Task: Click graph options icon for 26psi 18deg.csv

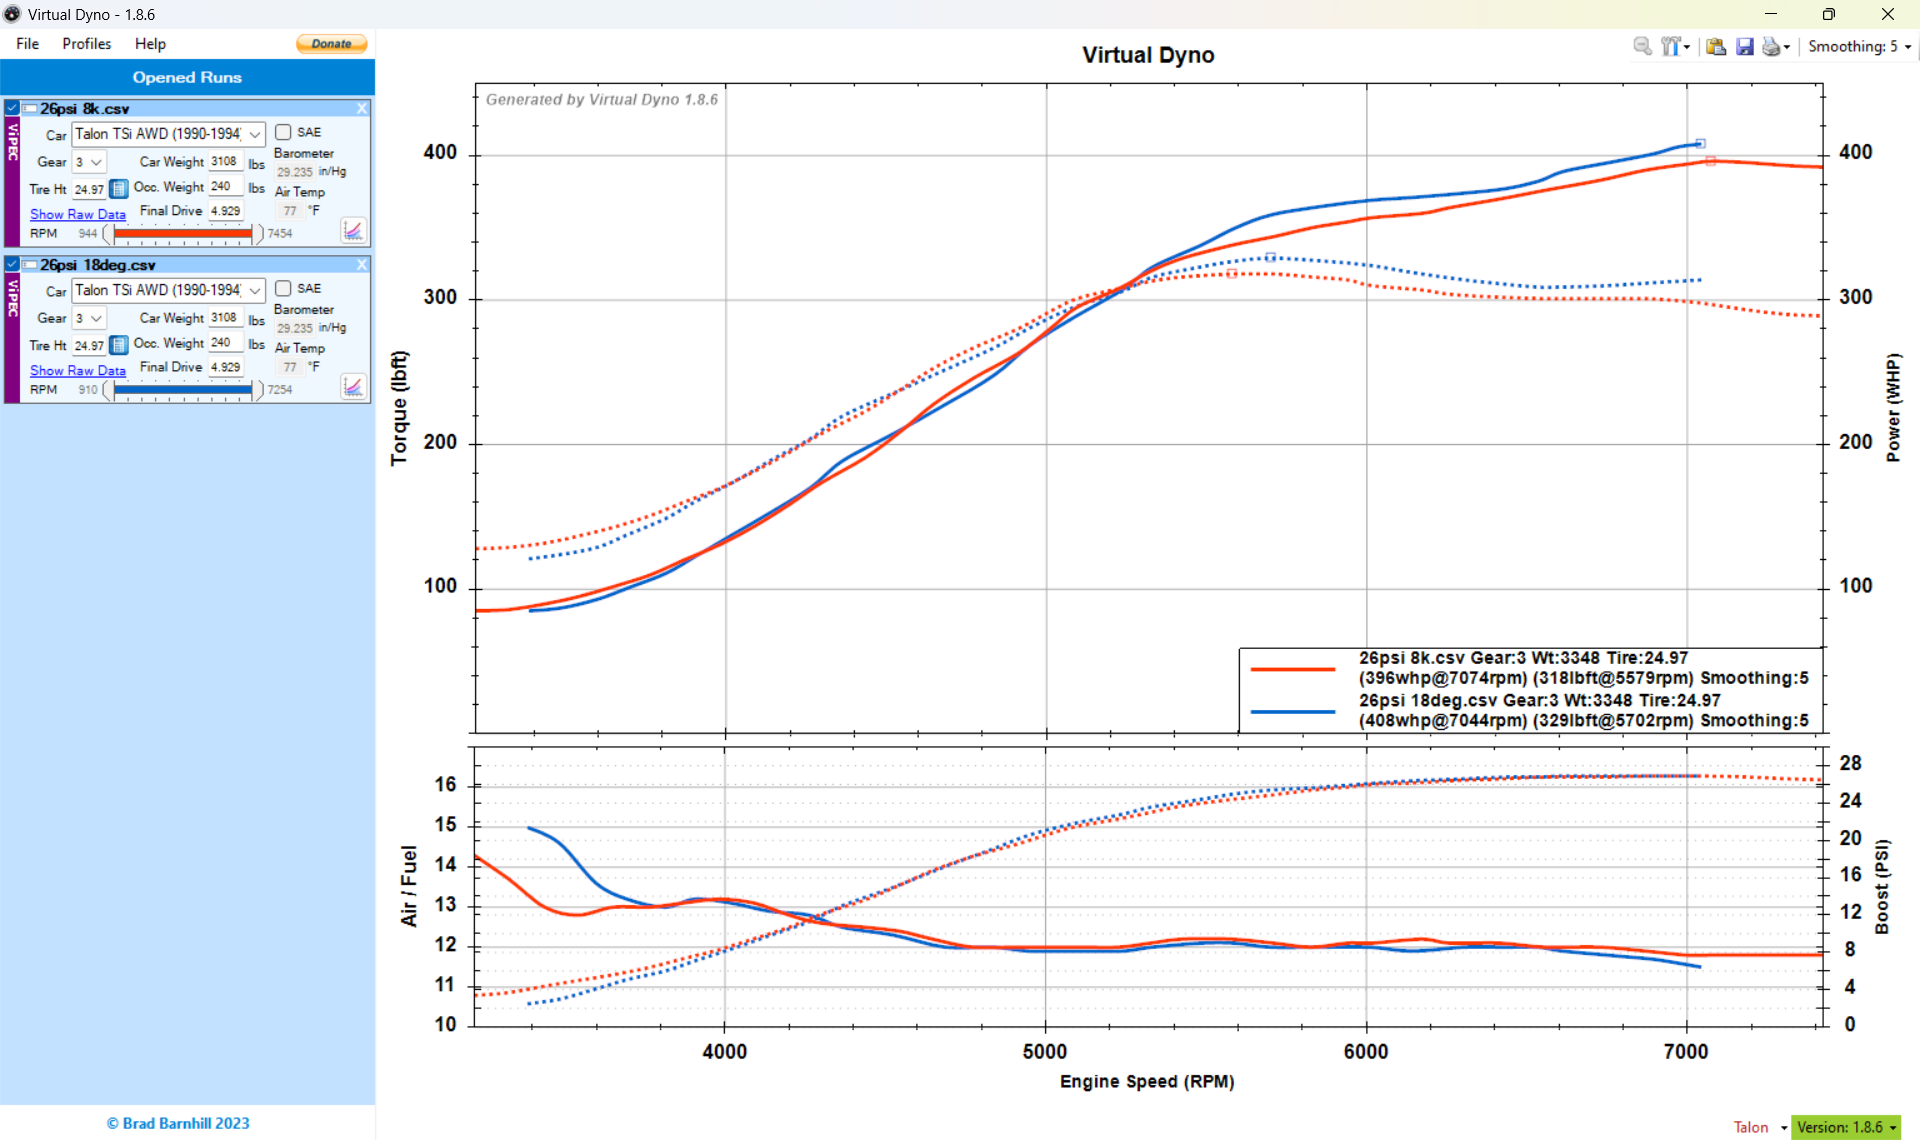Action: click(x=353, y=386)
